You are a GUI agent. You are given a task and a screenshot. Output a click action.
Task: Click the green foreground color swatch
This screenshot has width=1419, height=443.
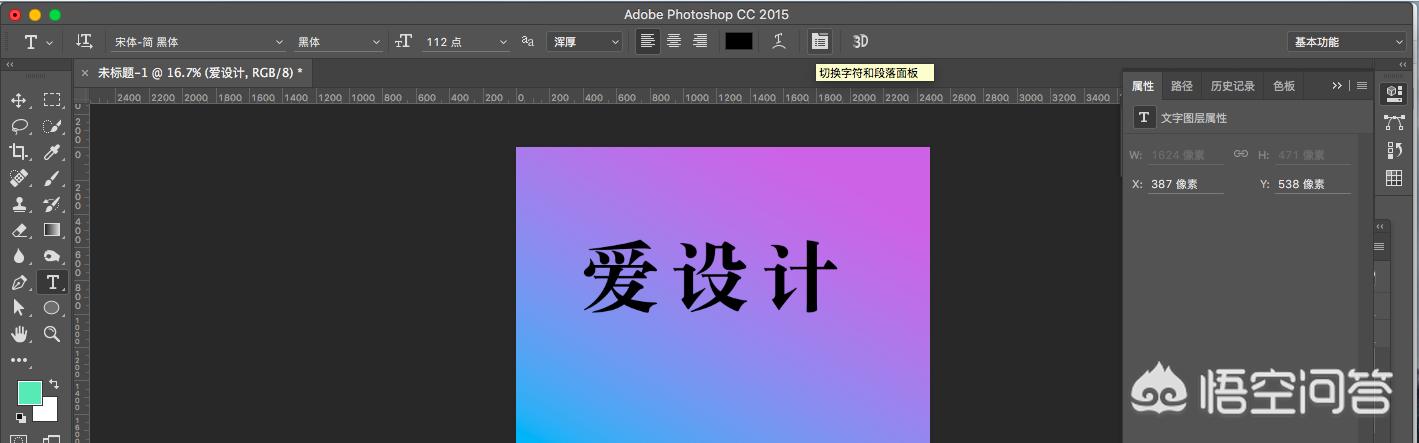[29, 392]
